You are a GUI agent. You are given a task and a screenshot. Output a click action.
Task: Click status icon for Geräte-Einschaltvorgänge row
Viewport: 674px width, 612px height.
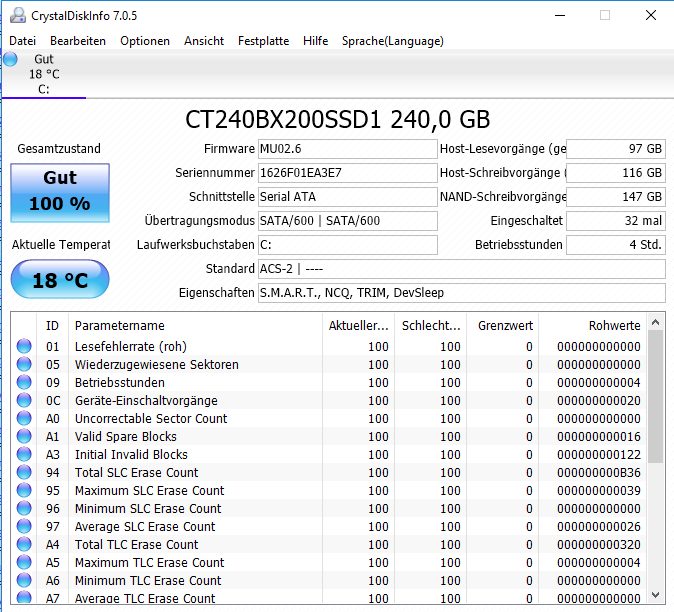[x=24, y=401]
